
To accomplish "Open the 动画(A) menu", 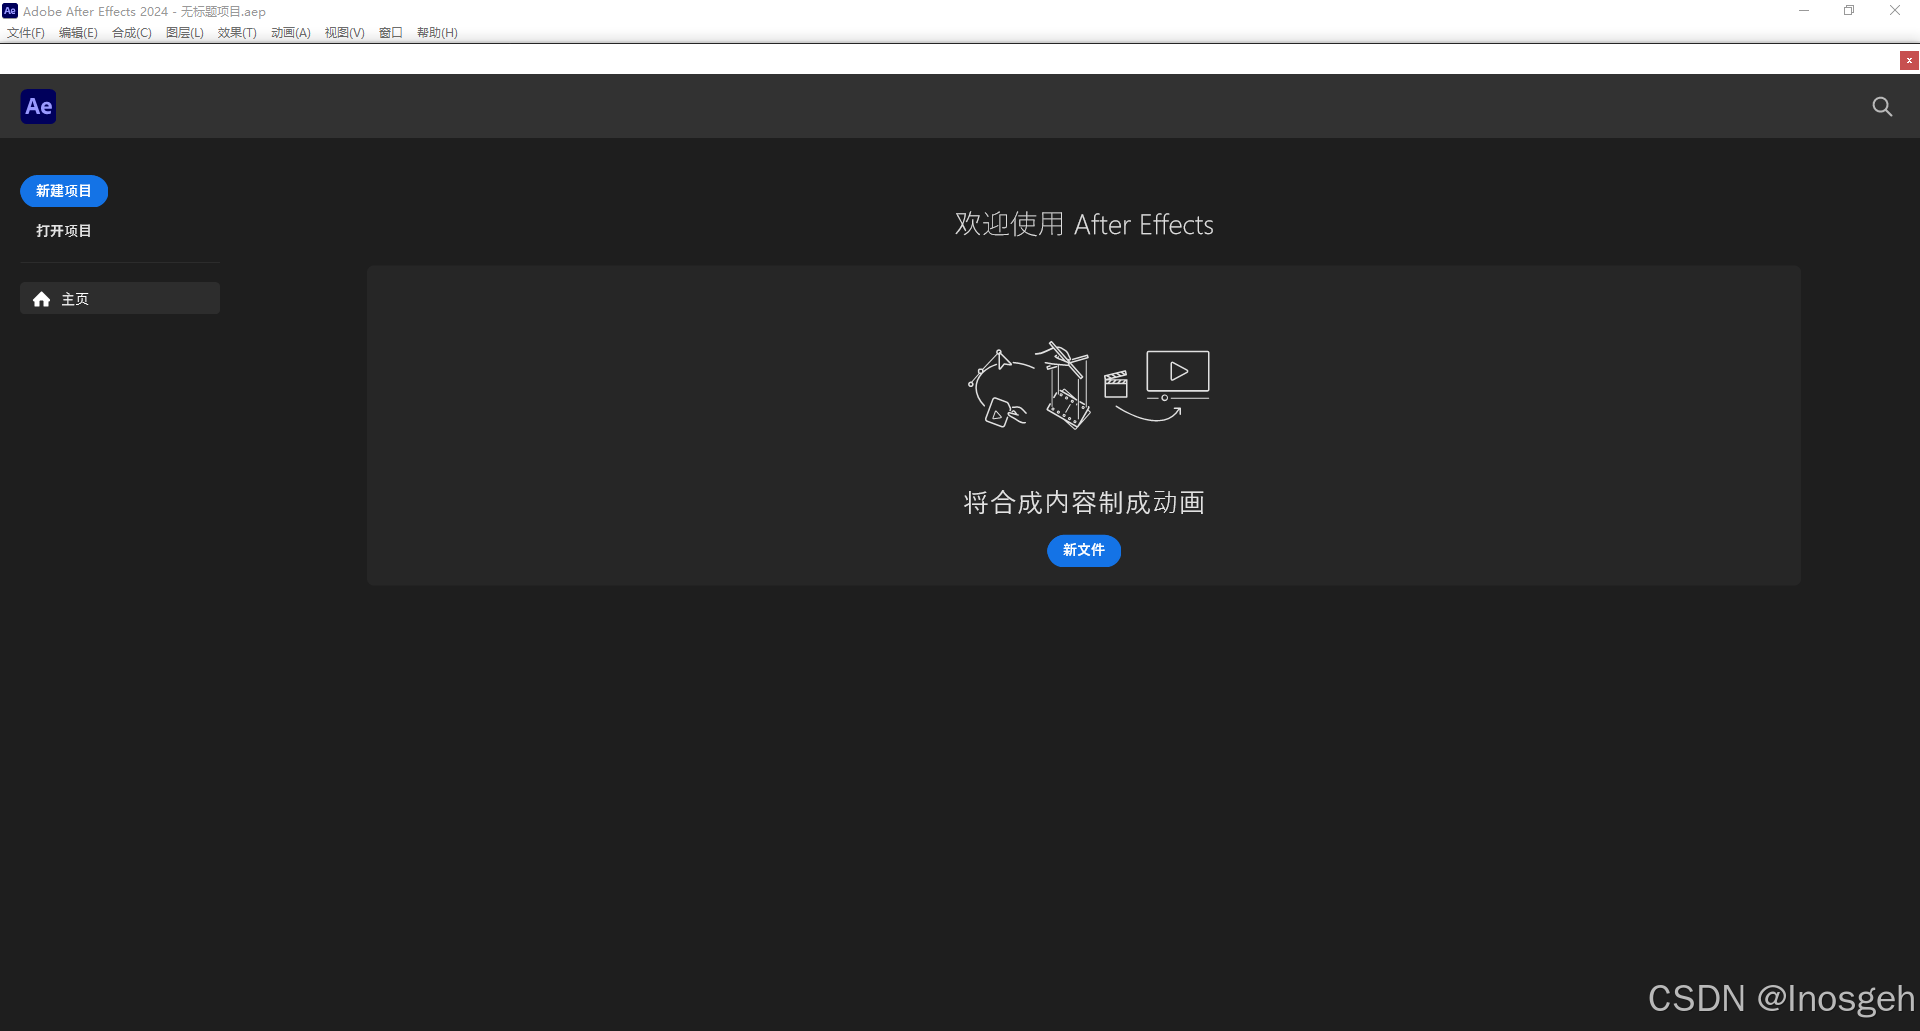I will coord(291,33).
